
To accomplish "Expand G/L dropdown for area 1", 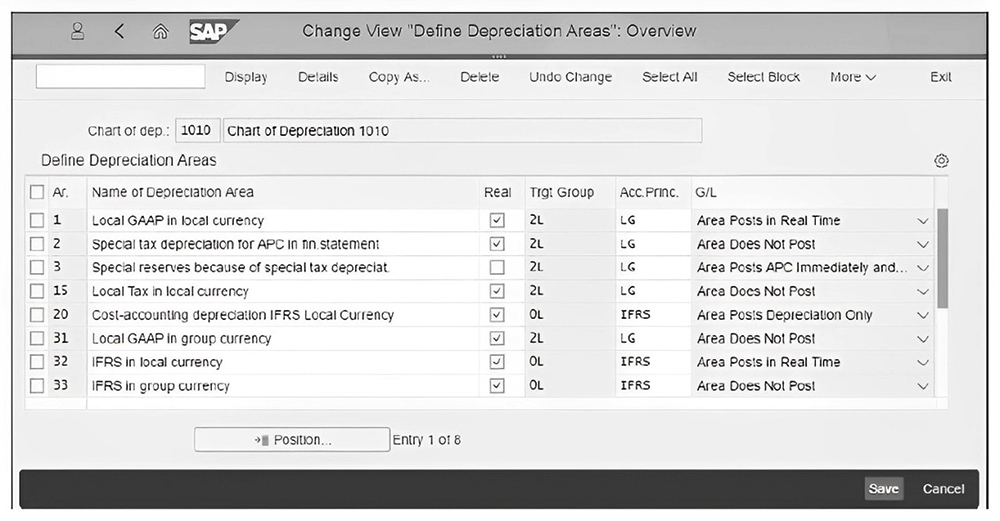I will (x=922, y=221).
